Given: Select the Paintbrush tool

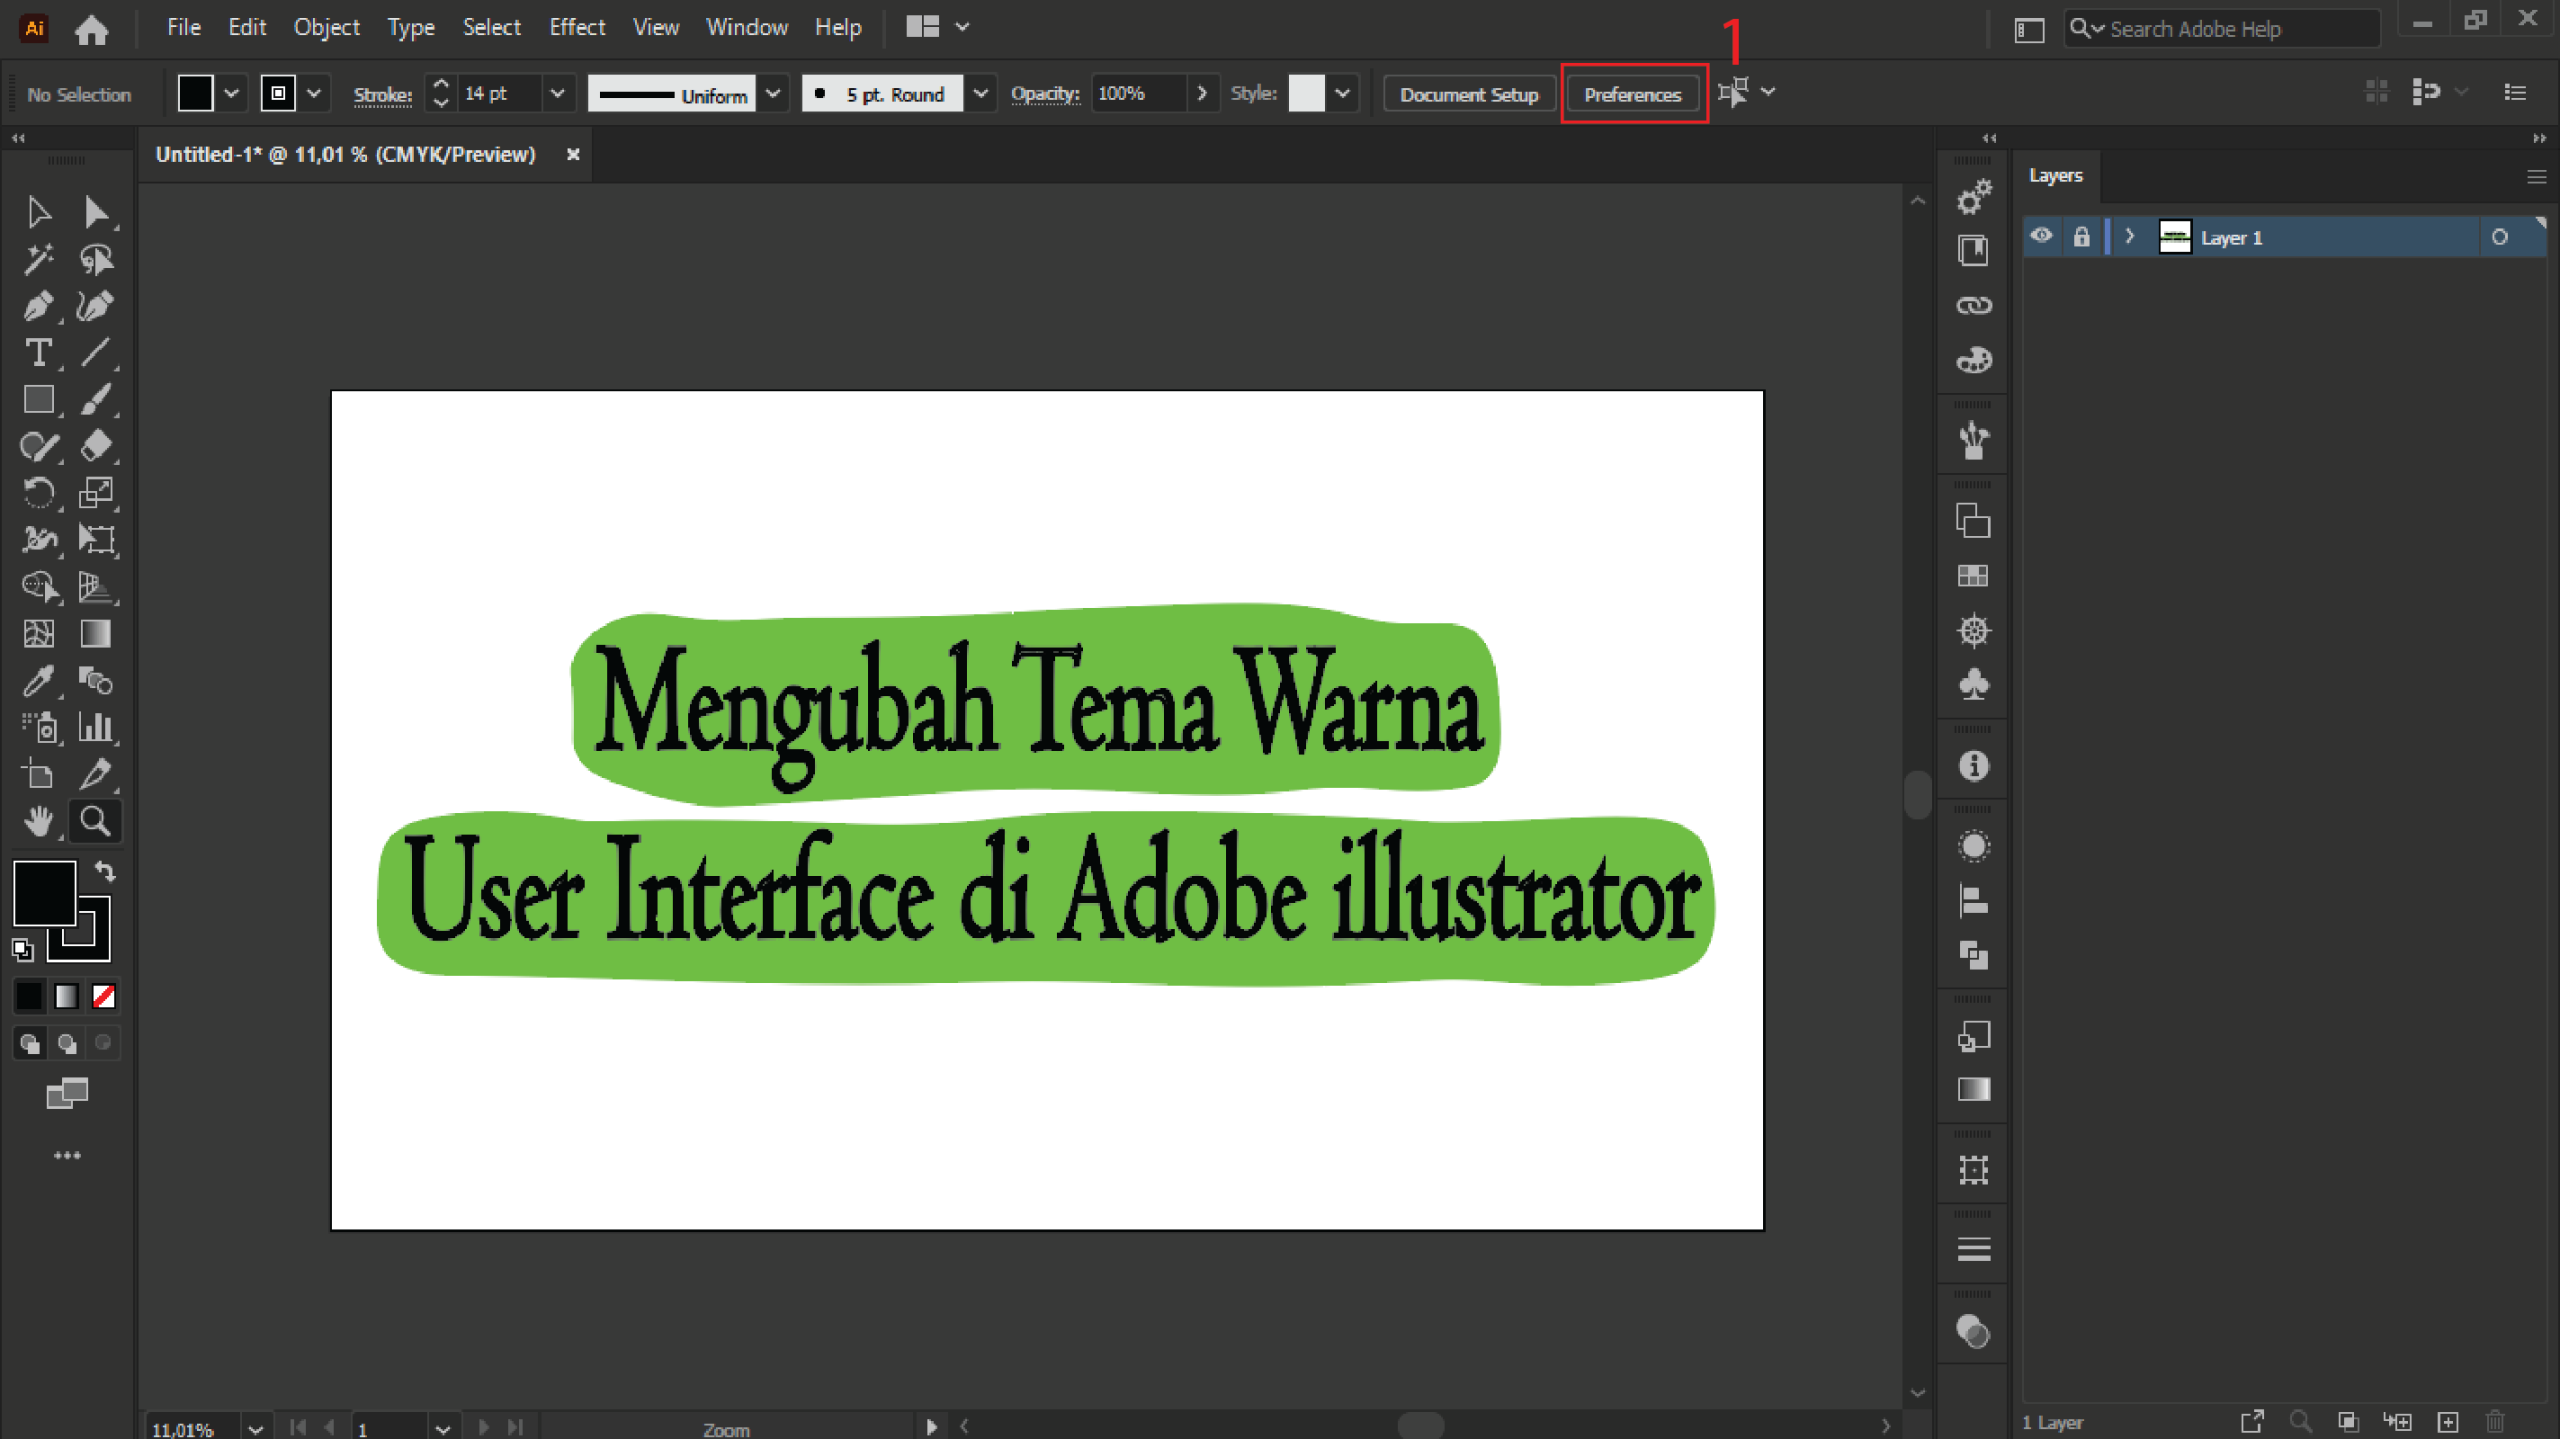Looking at the screenshot, I should pos(96,400).
